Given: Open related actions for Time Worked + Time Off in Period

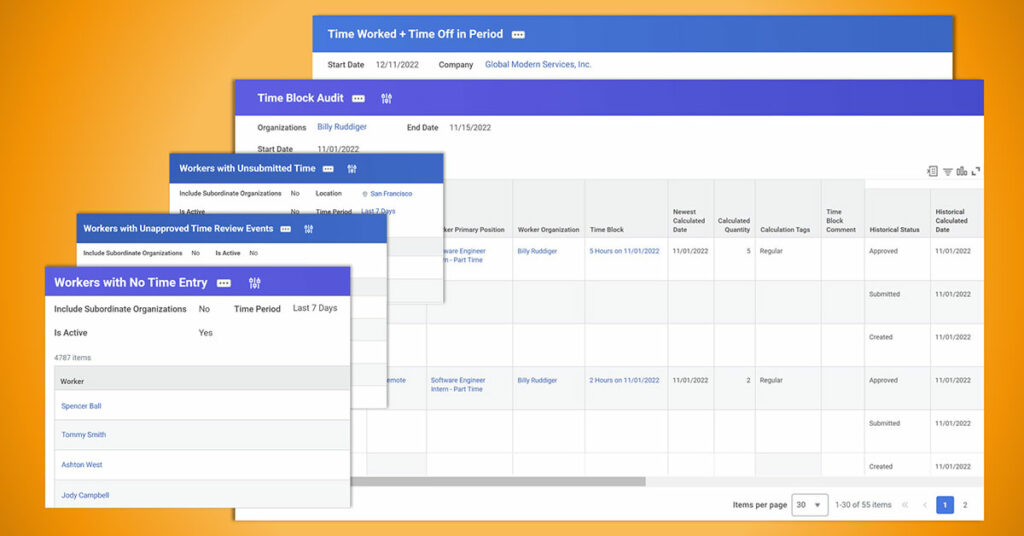Looking at the screenshot, I should click(518, 35).
